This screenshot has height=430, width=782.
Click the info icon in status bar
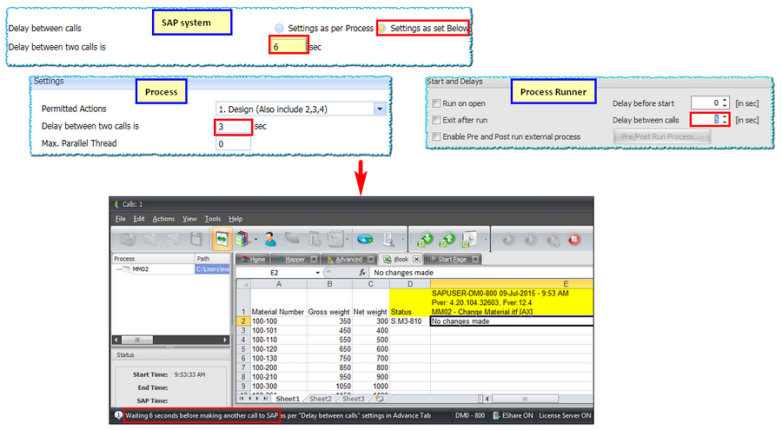(x=119, y=415)
